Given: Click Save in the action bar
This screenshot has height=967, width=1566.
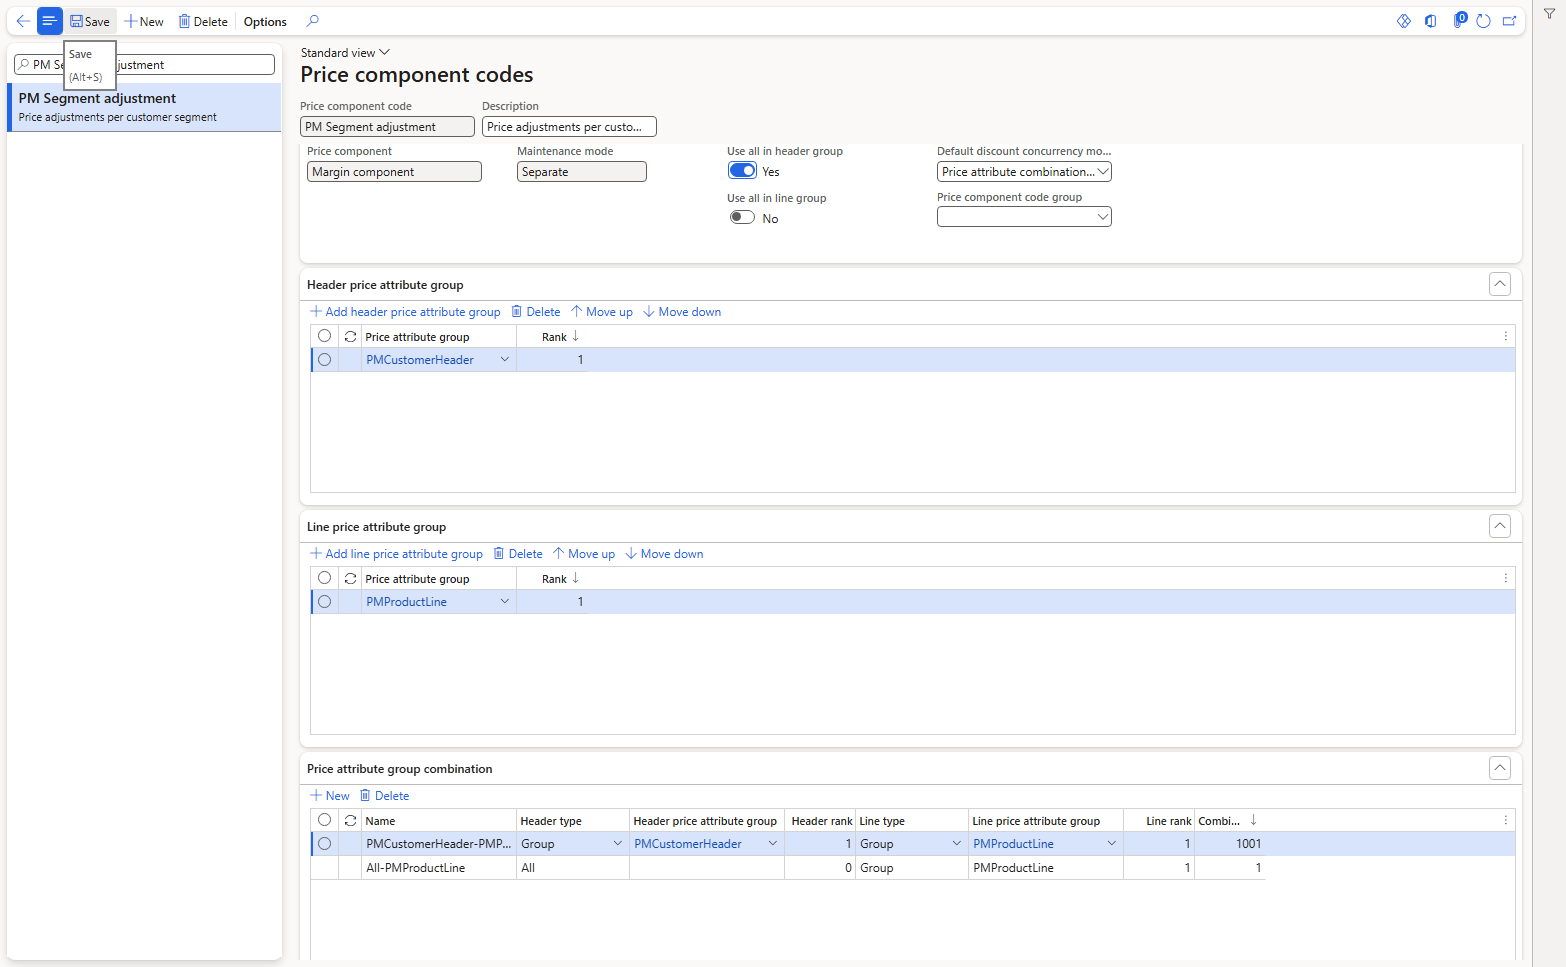Looking at the screenshot, I should [x=90, y=21].
